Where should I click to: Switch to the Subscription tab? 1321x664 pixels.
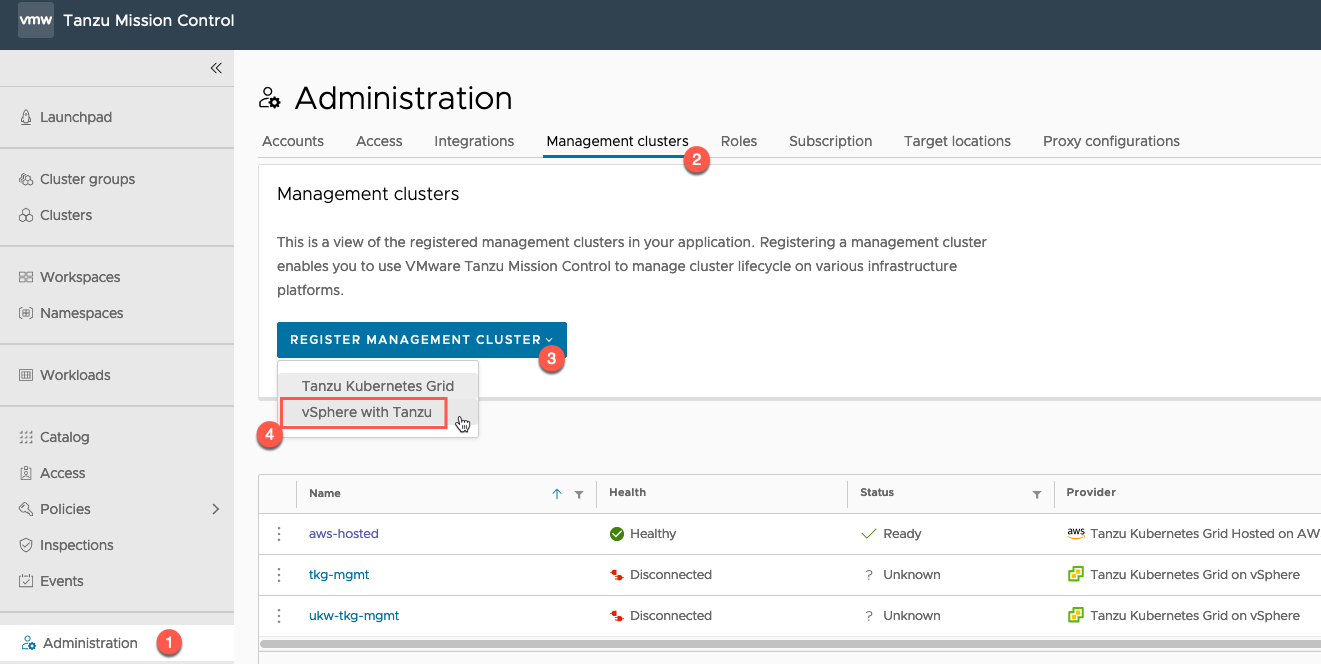coord(830,141)
